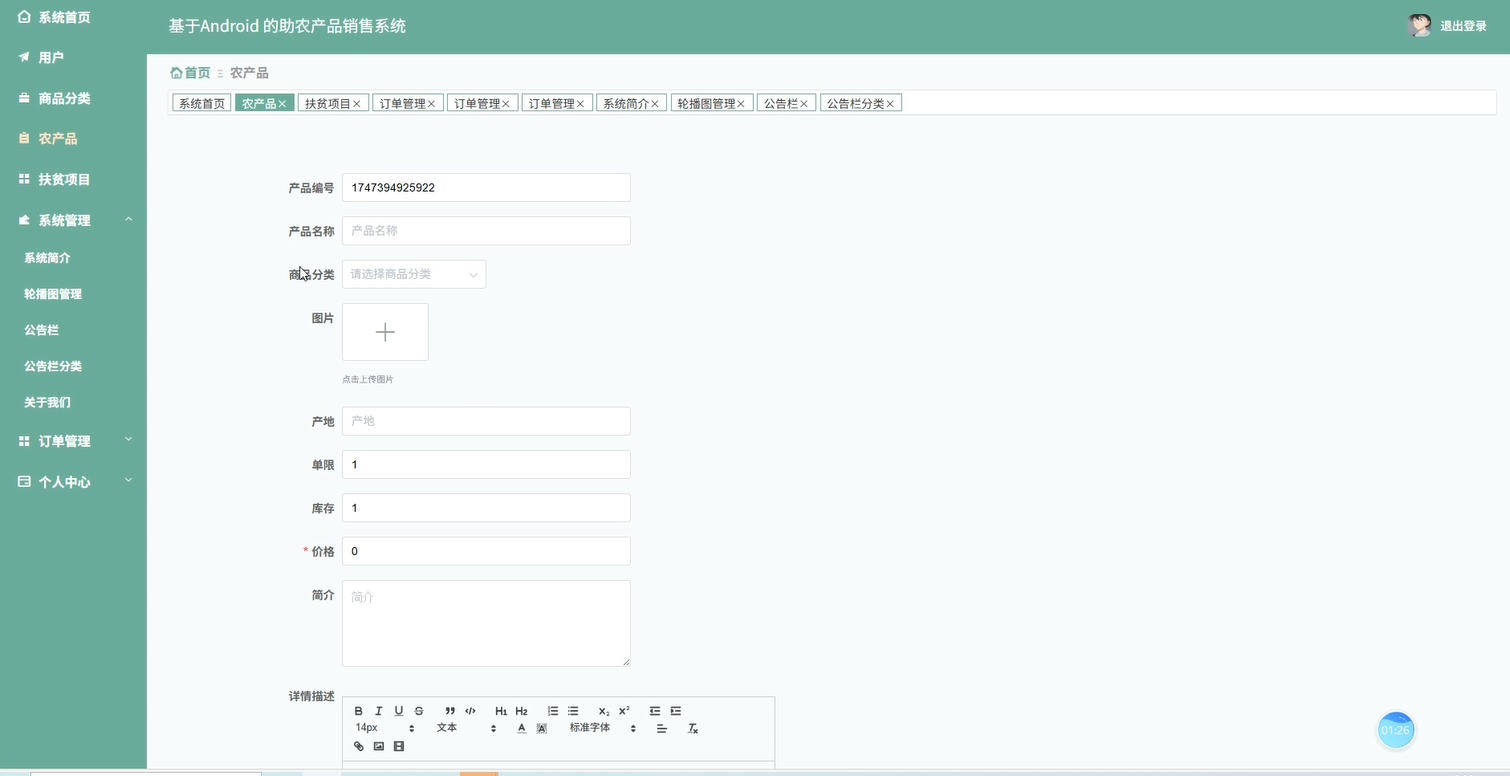Focus the 单限 input field
The height and width of the screenshot is (776, 1510).
click(486, 464)
